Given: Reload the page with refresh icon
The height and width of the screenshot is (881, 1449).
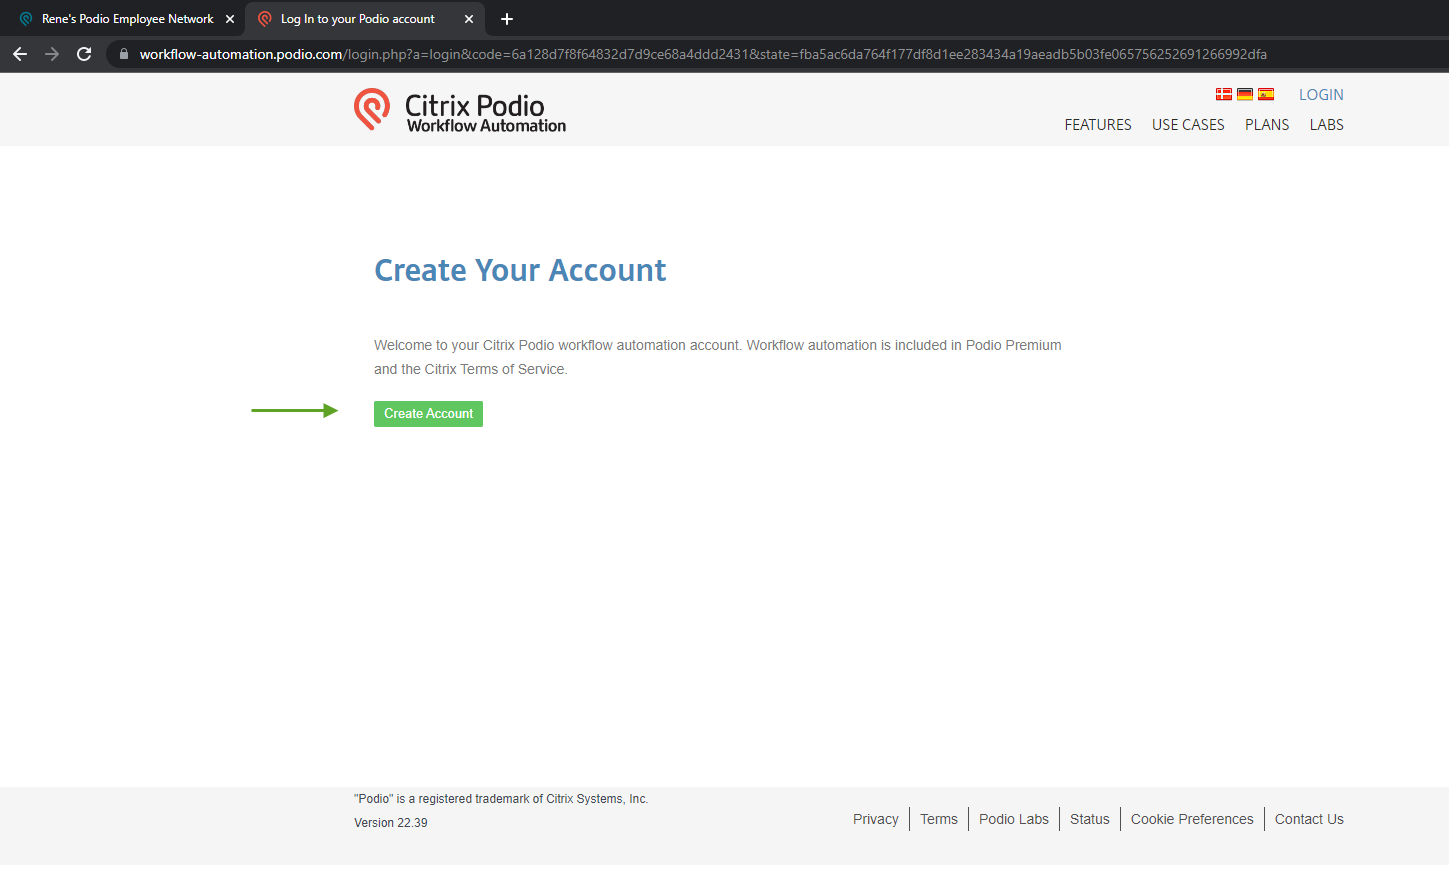Looking at the screenshot, I should tap(84, 54).
